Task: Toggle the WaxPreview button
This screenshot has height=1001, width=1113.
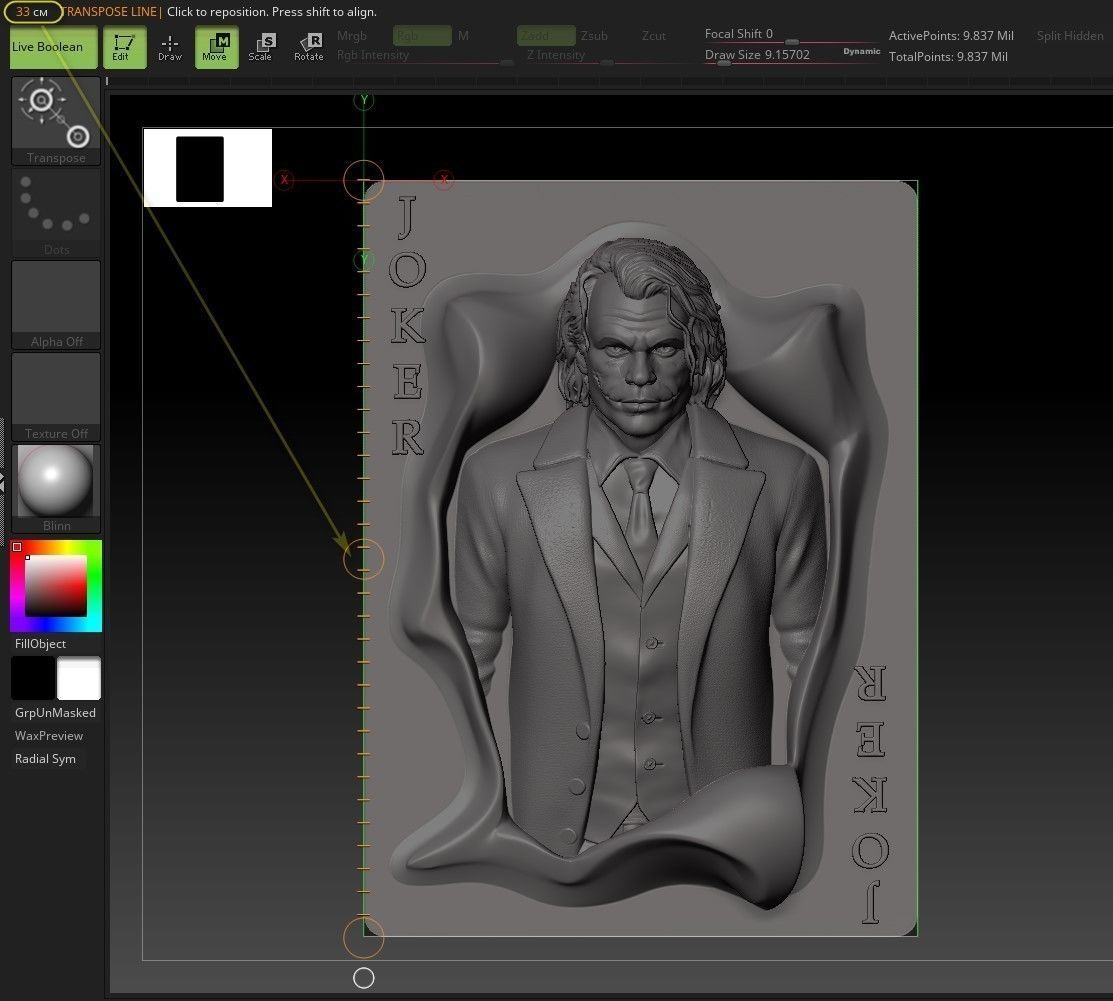Action: tap(49, 736)
